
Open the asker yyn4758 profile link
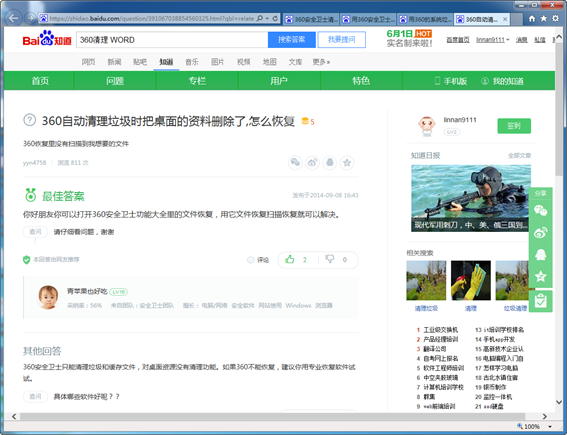click(34, 163)
